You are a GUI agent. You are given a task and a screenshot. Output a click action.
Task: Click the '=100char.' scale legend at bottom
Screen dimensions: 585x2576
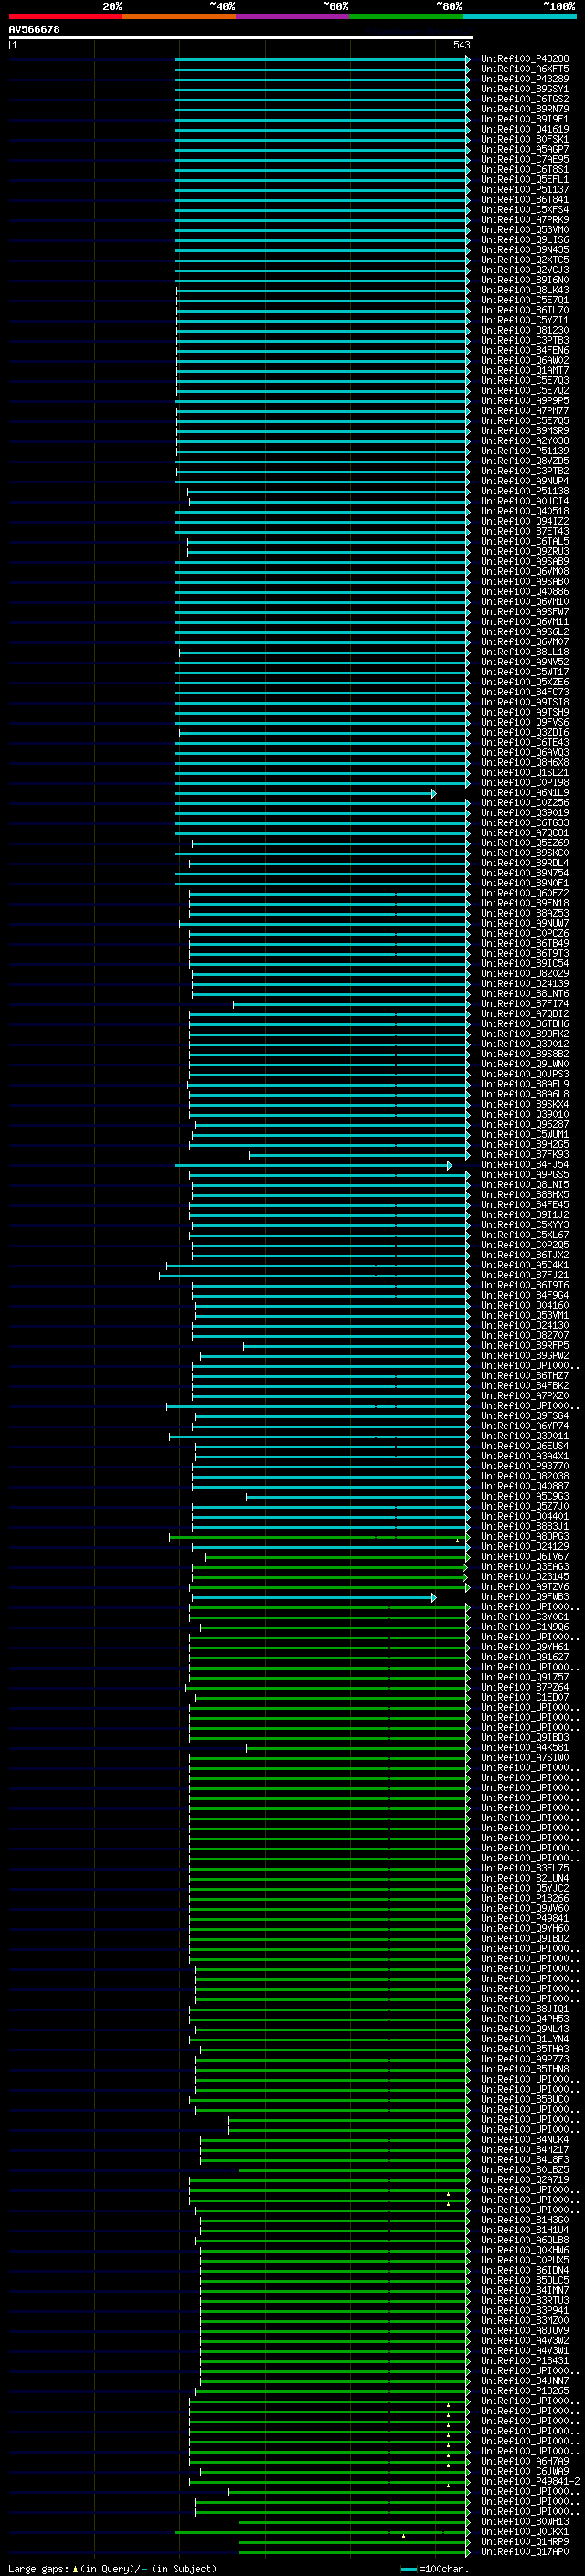click(435, 2569)
